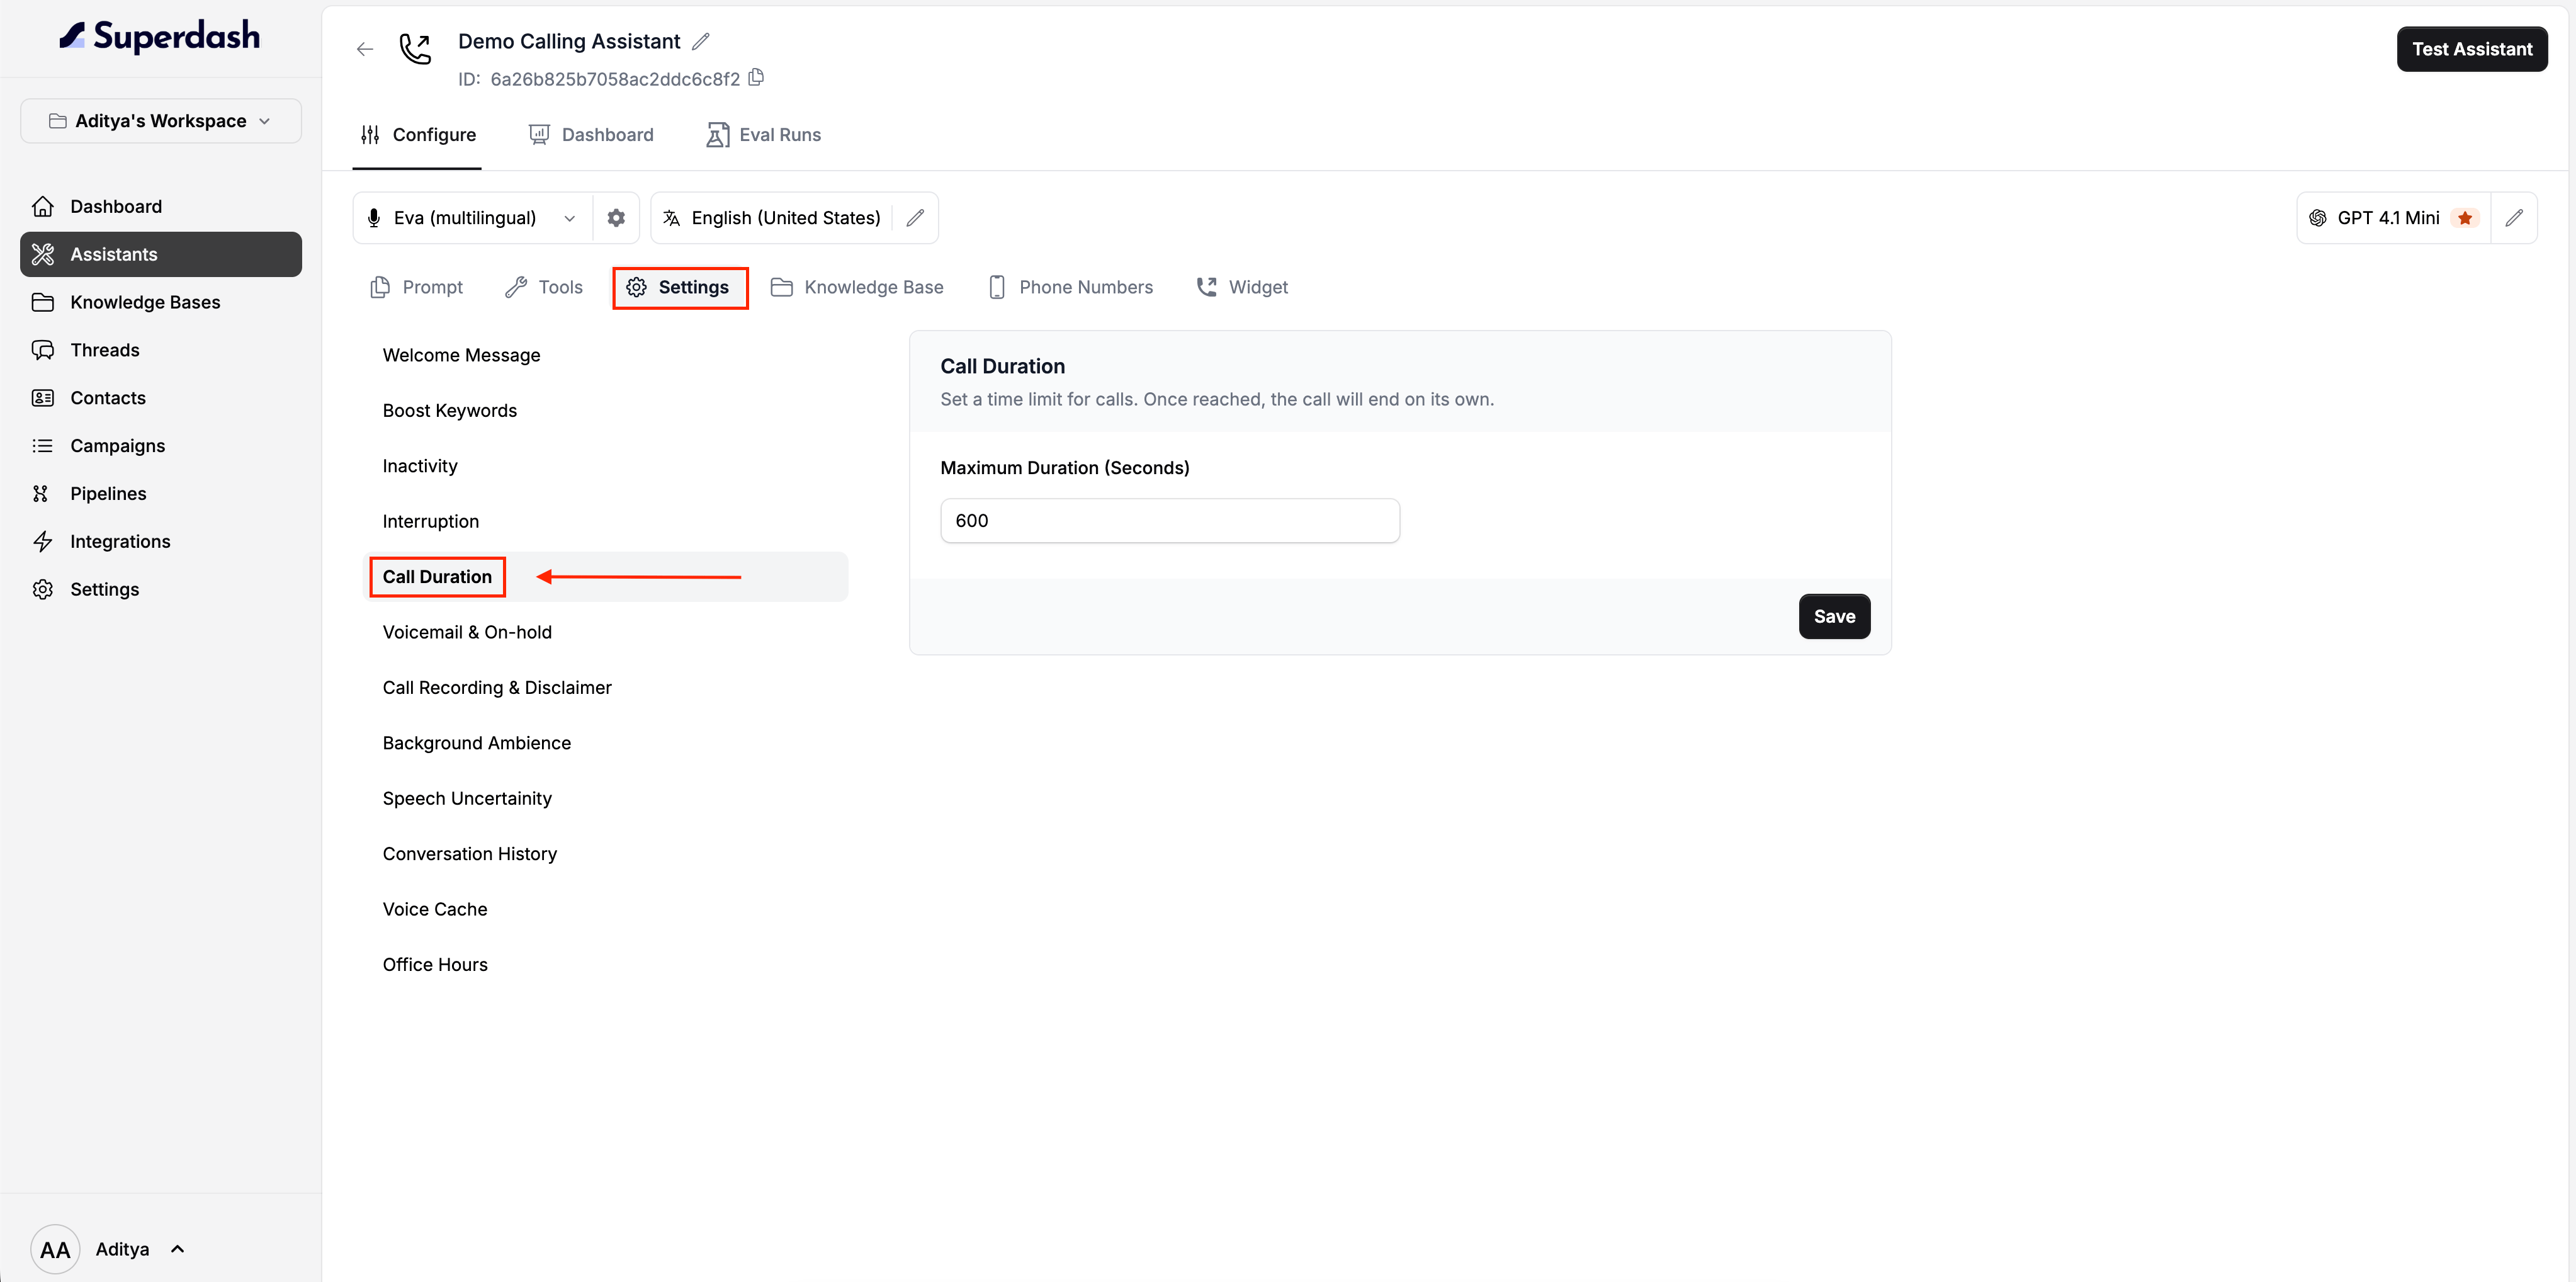Viewport: 2576px width, 1282px height.
Task: Edit assistant name with pencil icon
Action: click(701, 41)
